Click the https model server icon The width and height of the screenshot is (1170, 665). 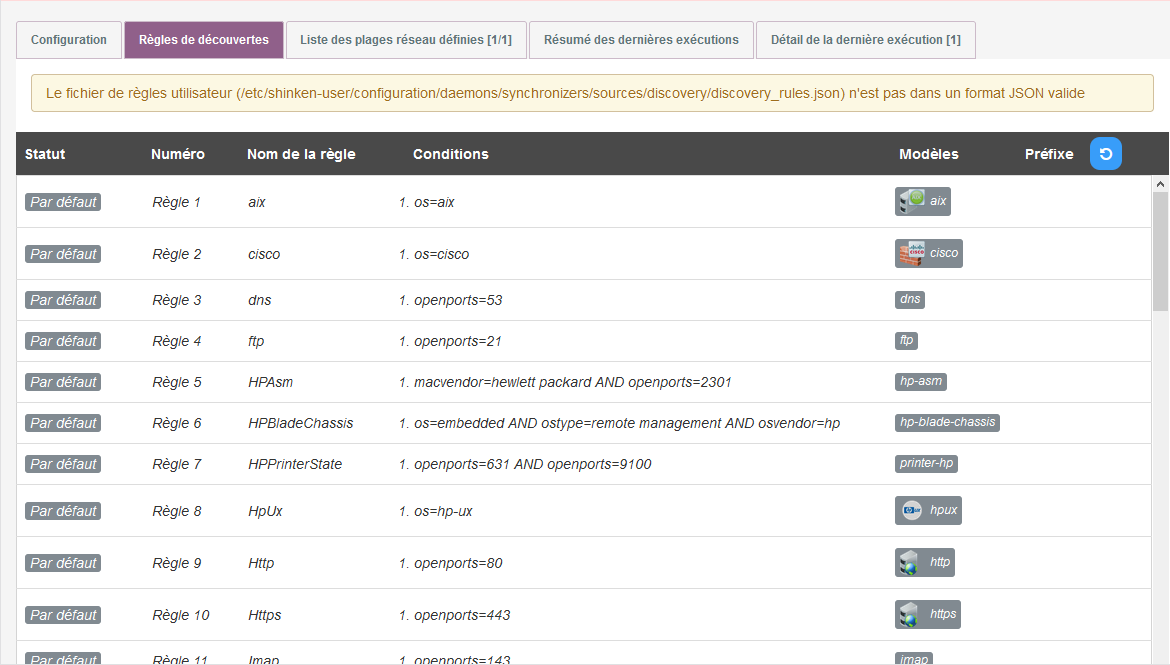tap(909, 615)
